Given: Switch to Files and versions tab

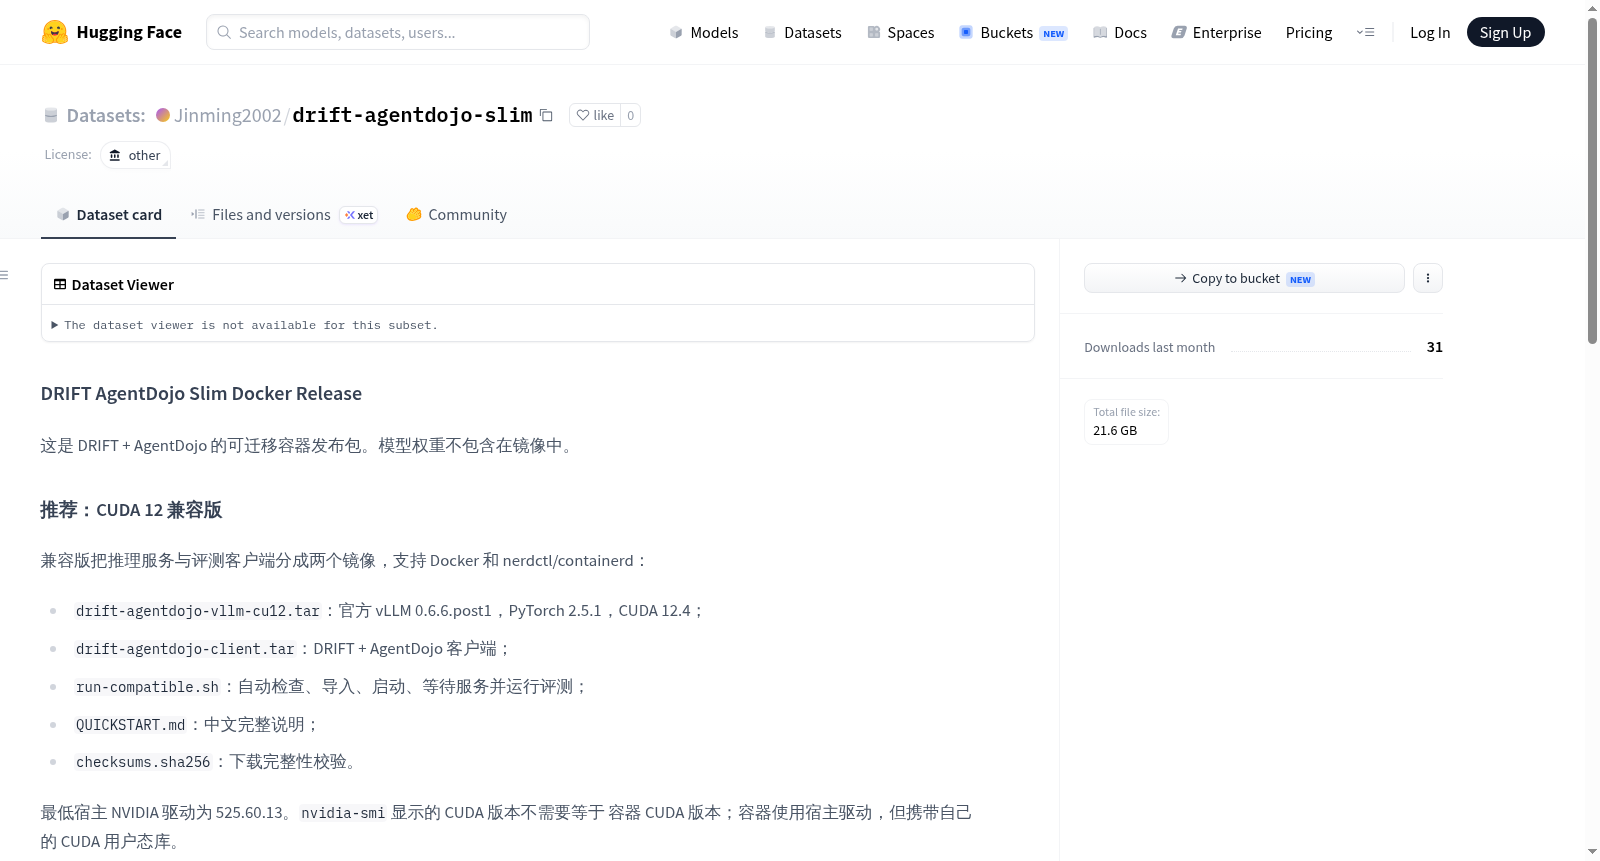Looking at the screenshot, I should [284, 215].
